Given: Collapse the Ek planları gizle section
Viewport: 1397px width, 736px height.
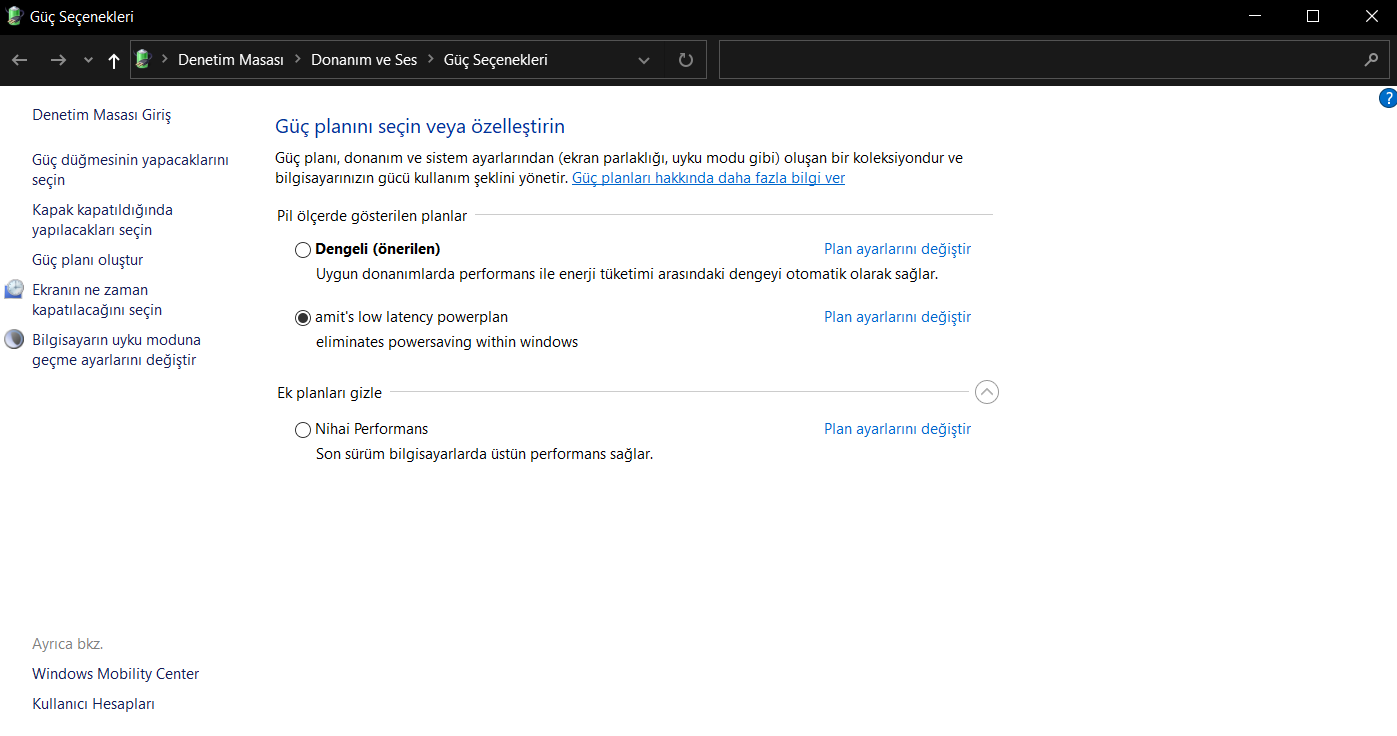Looking at the screenshot, I should click(x=986, y=392).
